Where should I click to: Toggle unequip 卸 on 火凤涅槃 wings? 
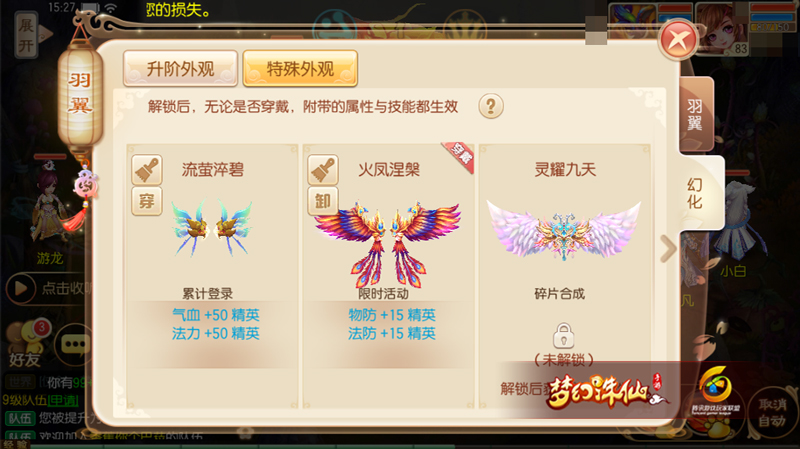click(323, 201)
